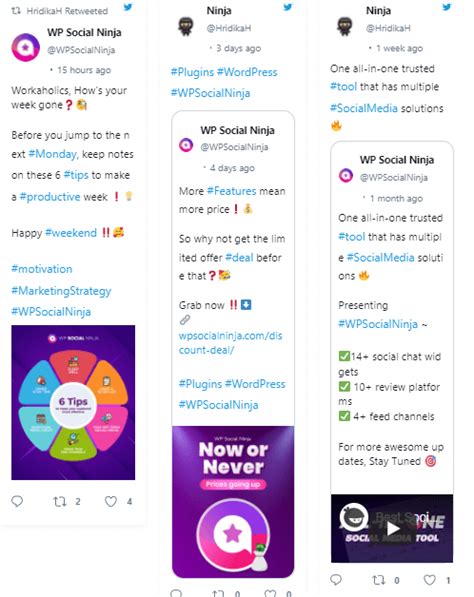Open #MarketingStrategy hashtag link
474x597 pixels.
(x=61, y=291)
